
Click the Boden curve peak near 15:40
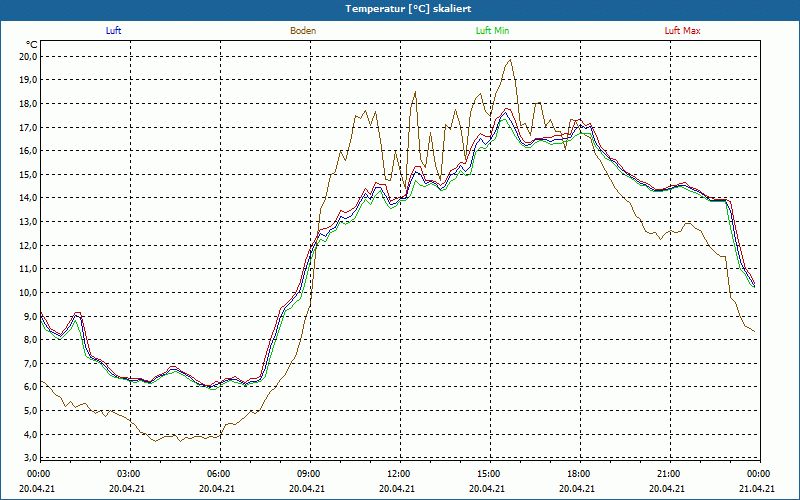click(510, 60)
